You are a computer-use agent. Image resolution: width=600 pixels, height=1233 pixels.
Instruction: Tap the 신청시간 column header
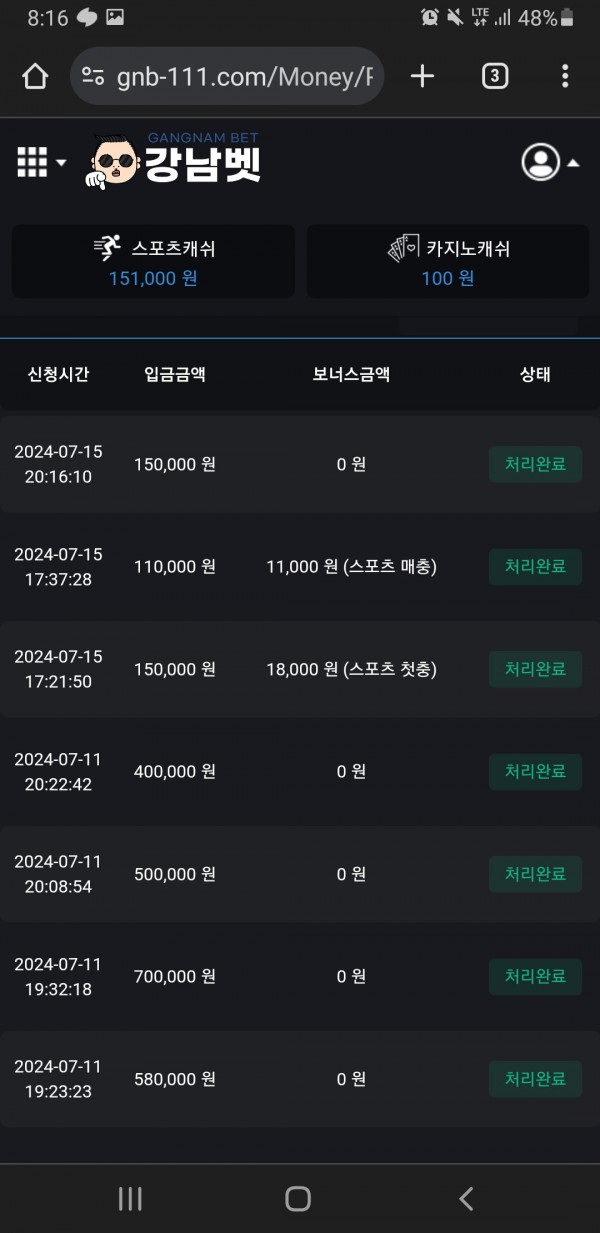point(58,375)
